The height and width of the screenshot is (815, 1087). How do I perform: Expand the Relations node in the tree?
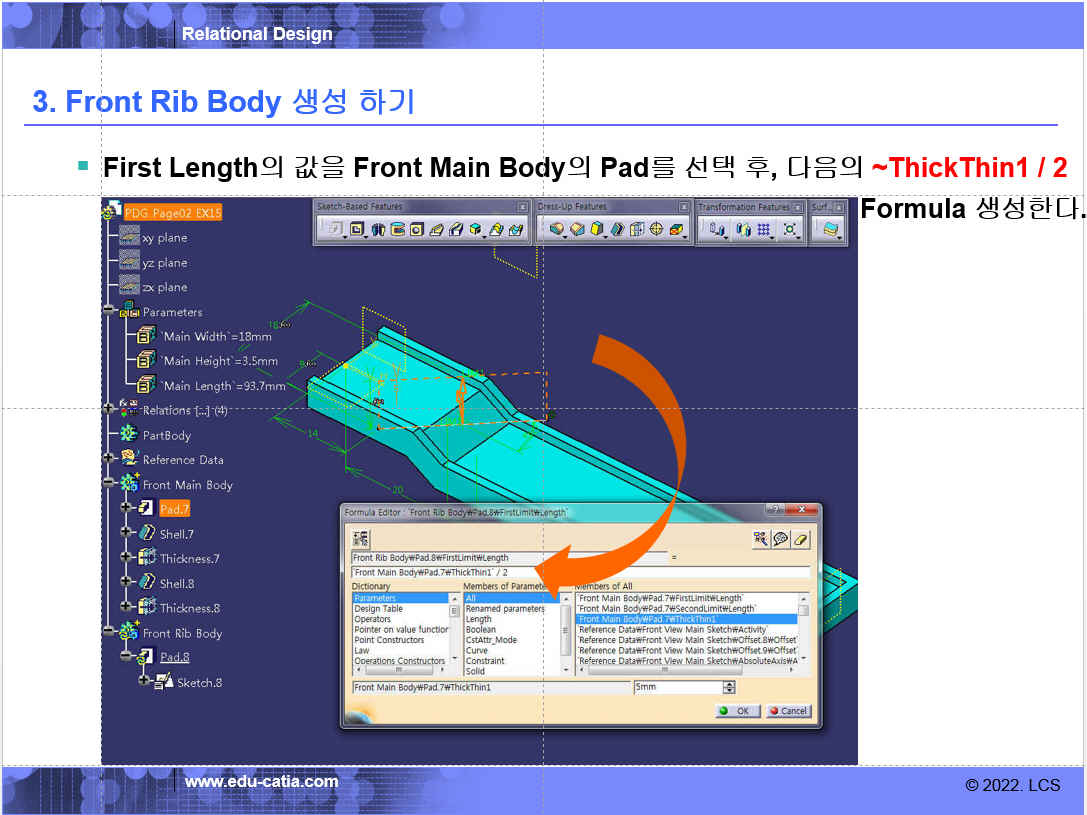pyautogui.click(x=108, y=410)
